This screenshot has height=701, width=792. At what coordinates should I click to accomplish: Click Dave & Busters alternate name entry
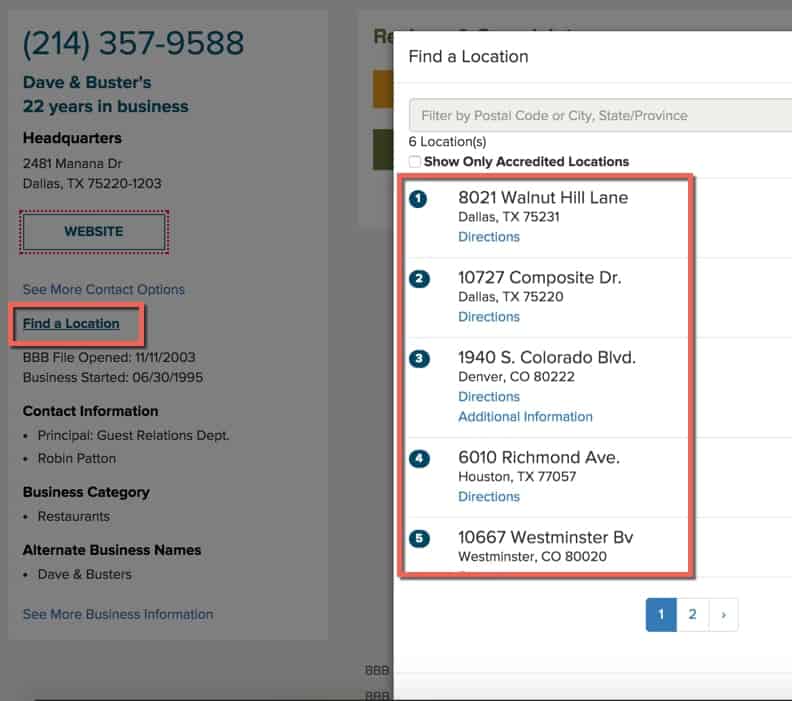84,574
